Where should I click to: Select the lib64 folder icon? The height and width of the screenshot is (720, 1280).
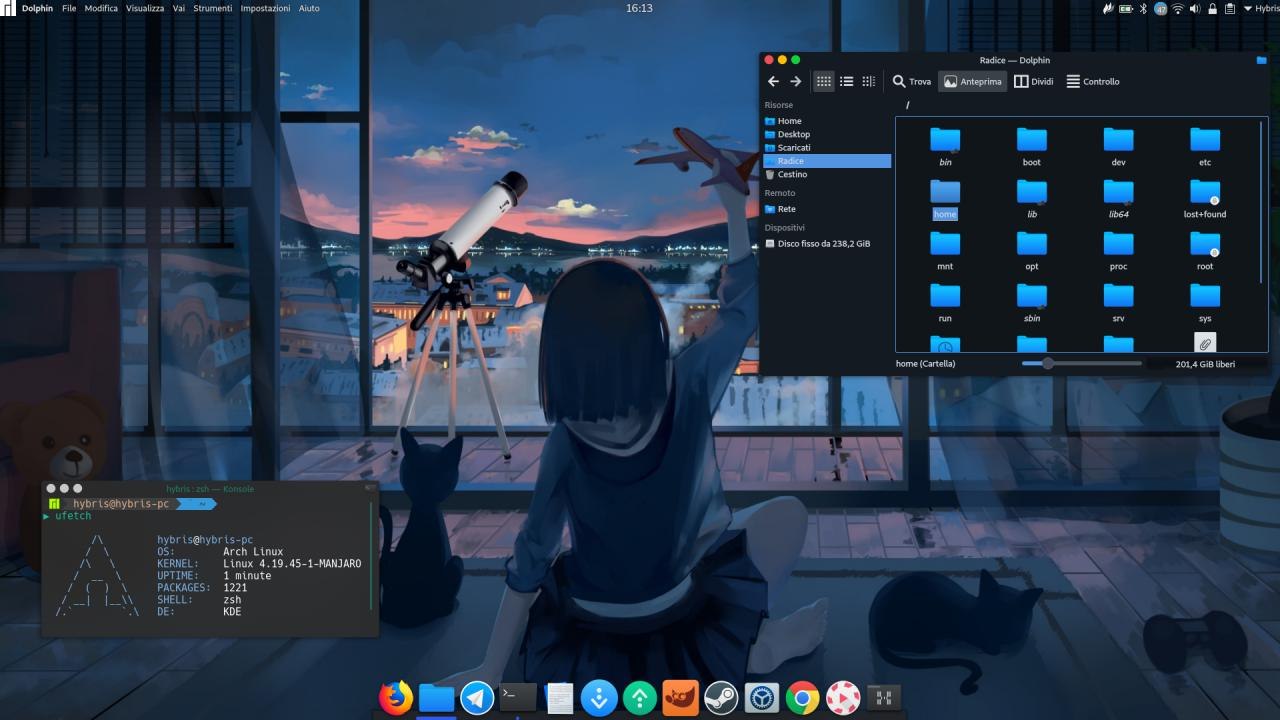coord(1118,192)
